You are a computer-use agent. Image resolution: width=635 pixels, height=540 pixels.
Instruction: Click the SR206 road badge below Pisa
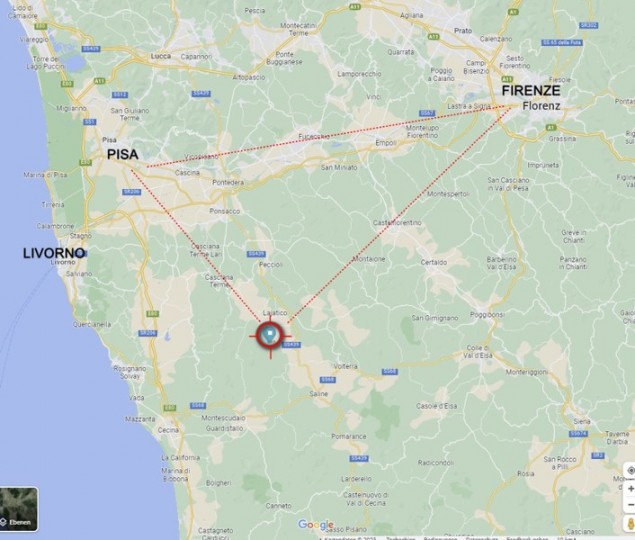pyautogui.click(x=132, y=192)
